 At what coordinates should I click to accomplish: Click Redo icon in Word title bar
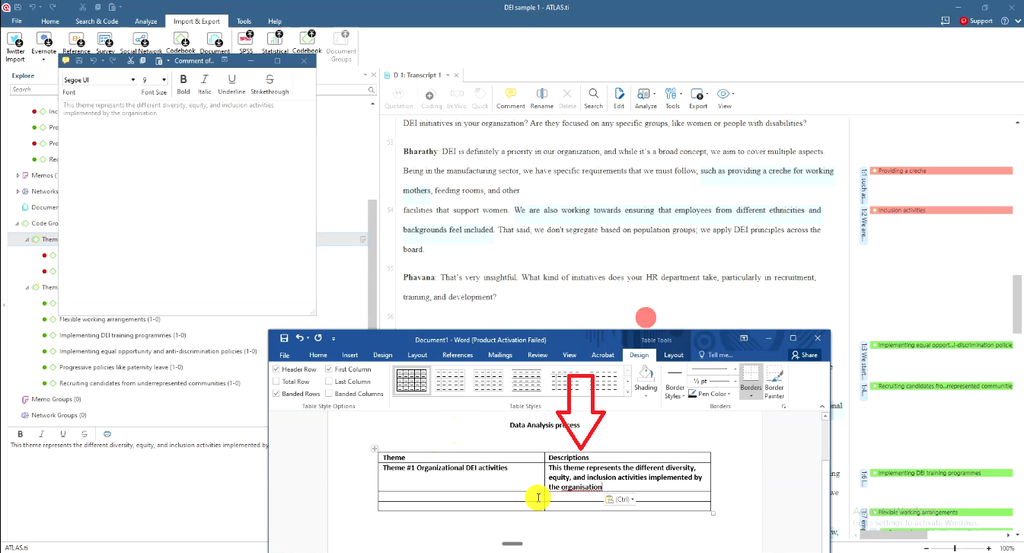point(318,338)
